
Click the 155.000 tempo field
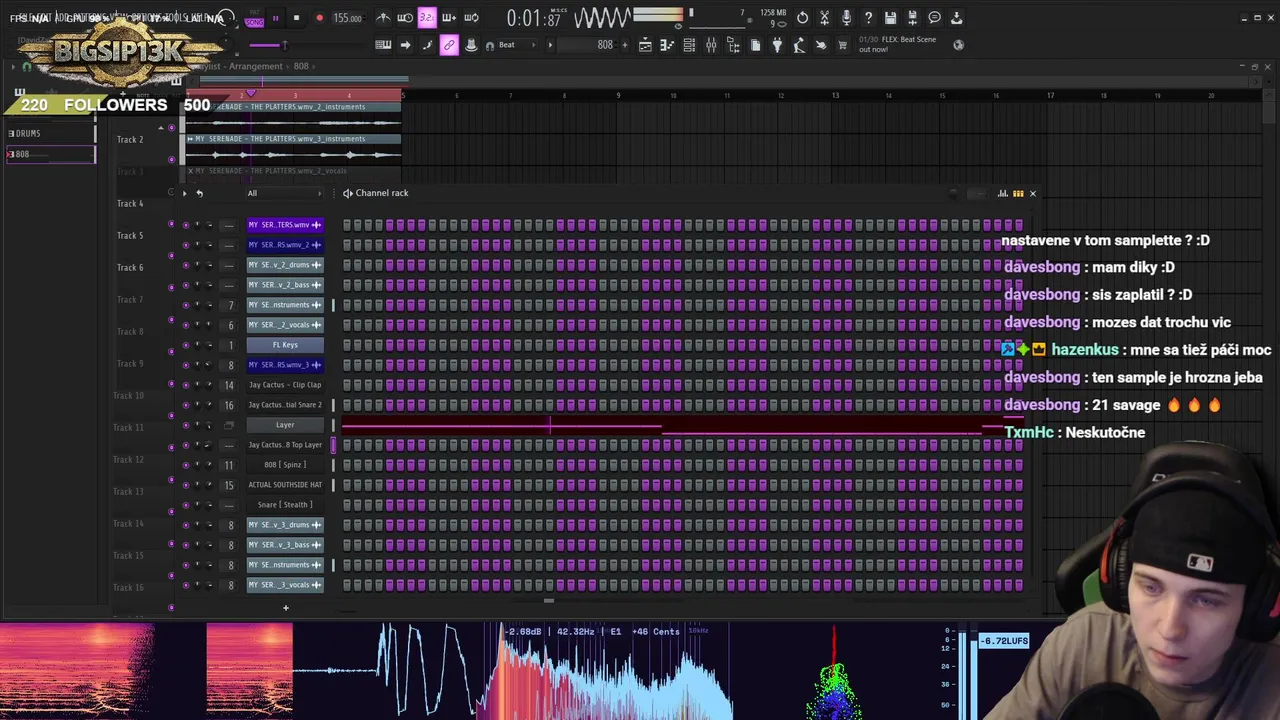point(347,18)
